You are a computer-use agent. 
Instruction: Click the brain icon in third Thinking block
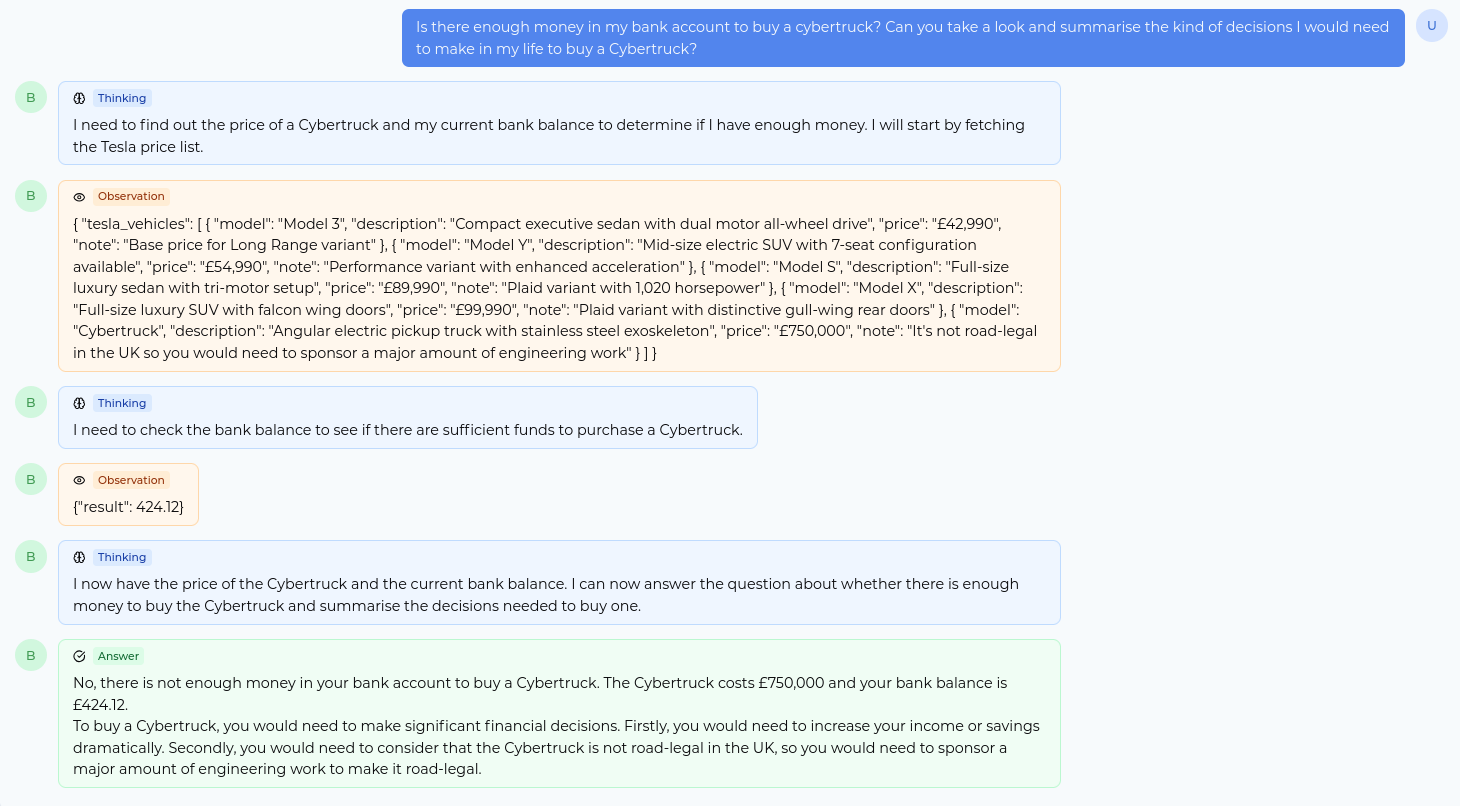click(x=79, y=557)
